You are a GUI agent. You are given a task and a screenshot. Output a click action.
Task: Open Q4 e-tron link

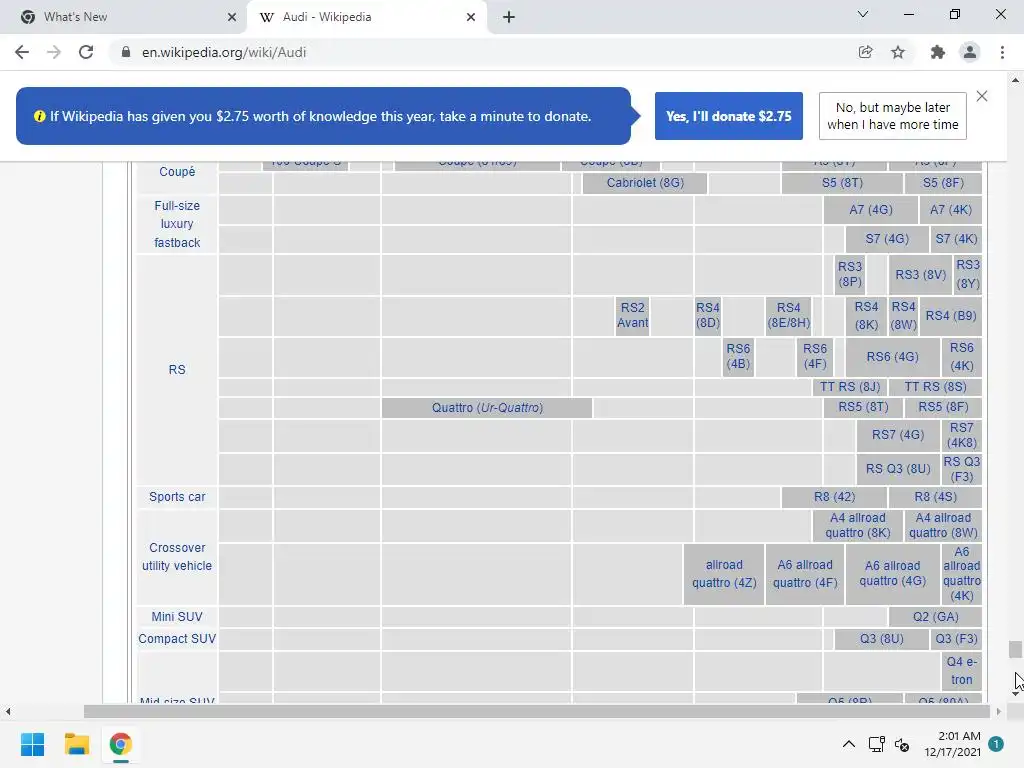[x=962, y=671]
